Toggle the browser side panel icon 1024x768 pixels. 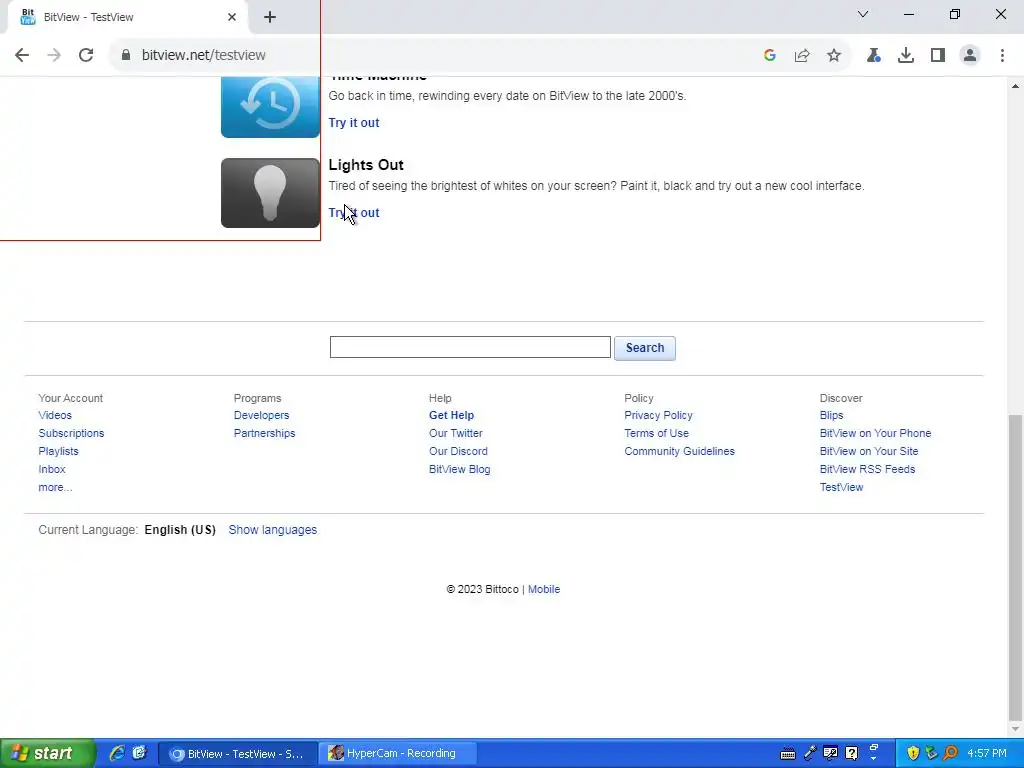tap(938, 56)
